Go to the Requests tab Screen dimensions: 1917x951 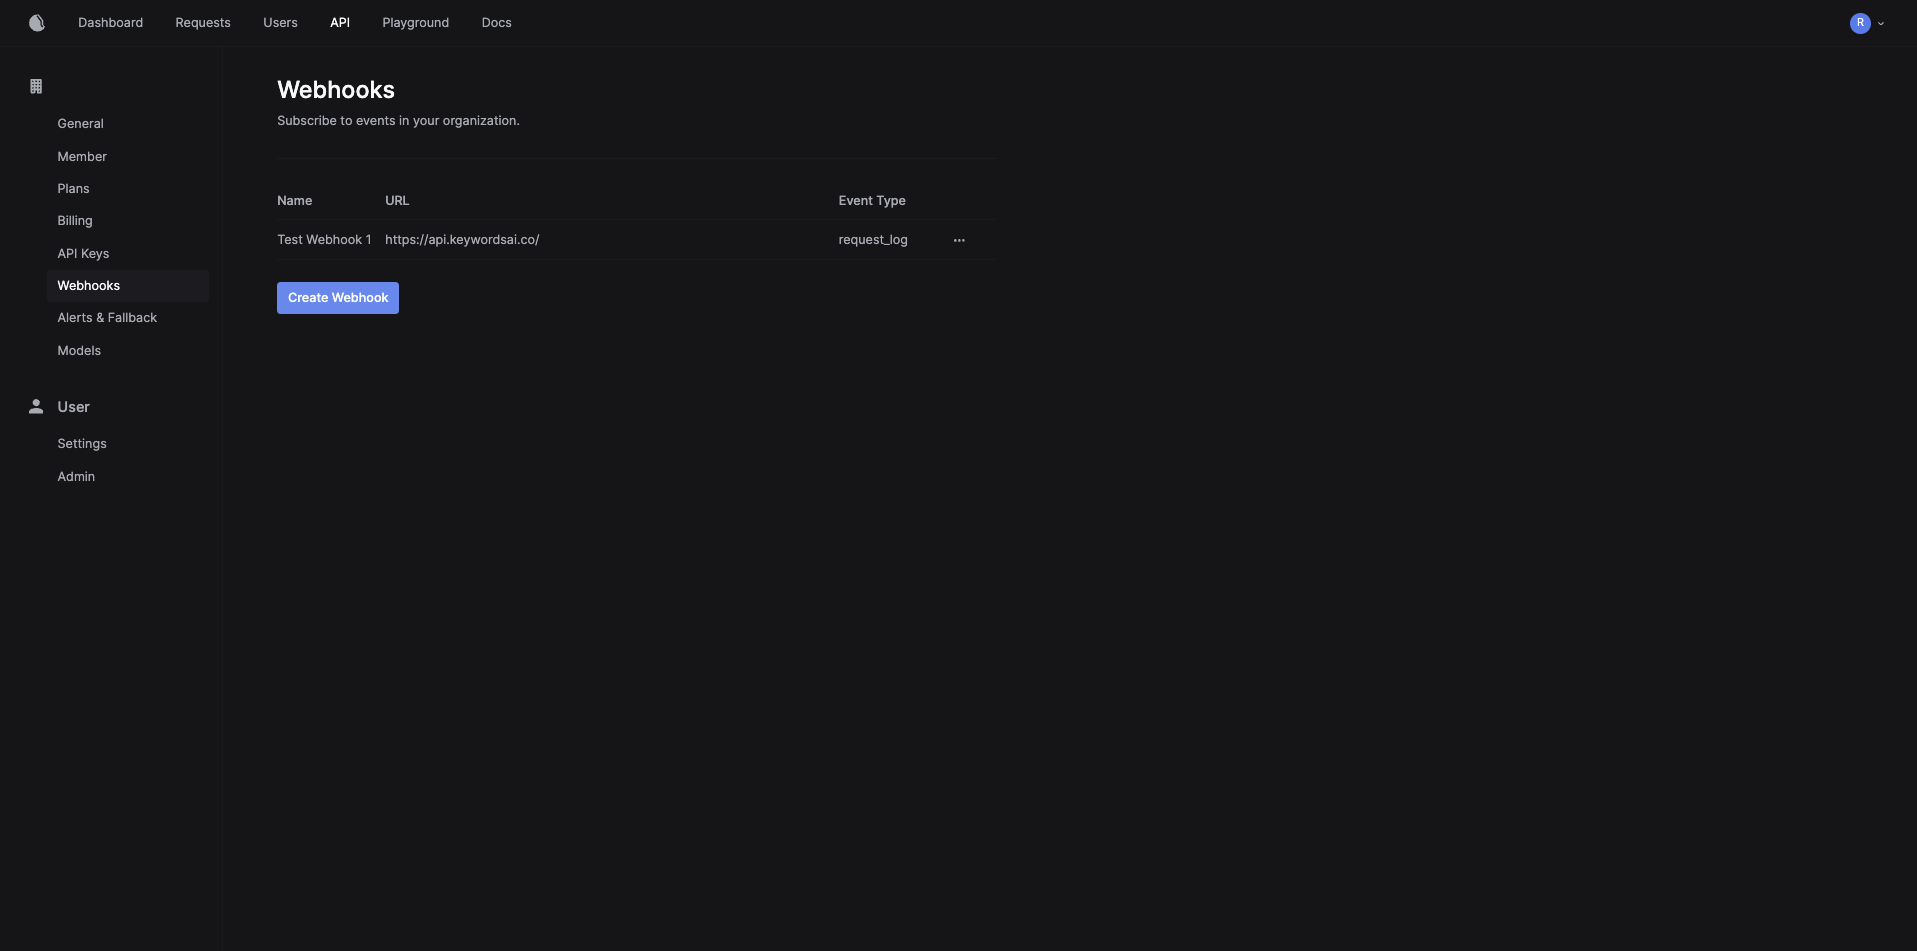tap(203, 22)
